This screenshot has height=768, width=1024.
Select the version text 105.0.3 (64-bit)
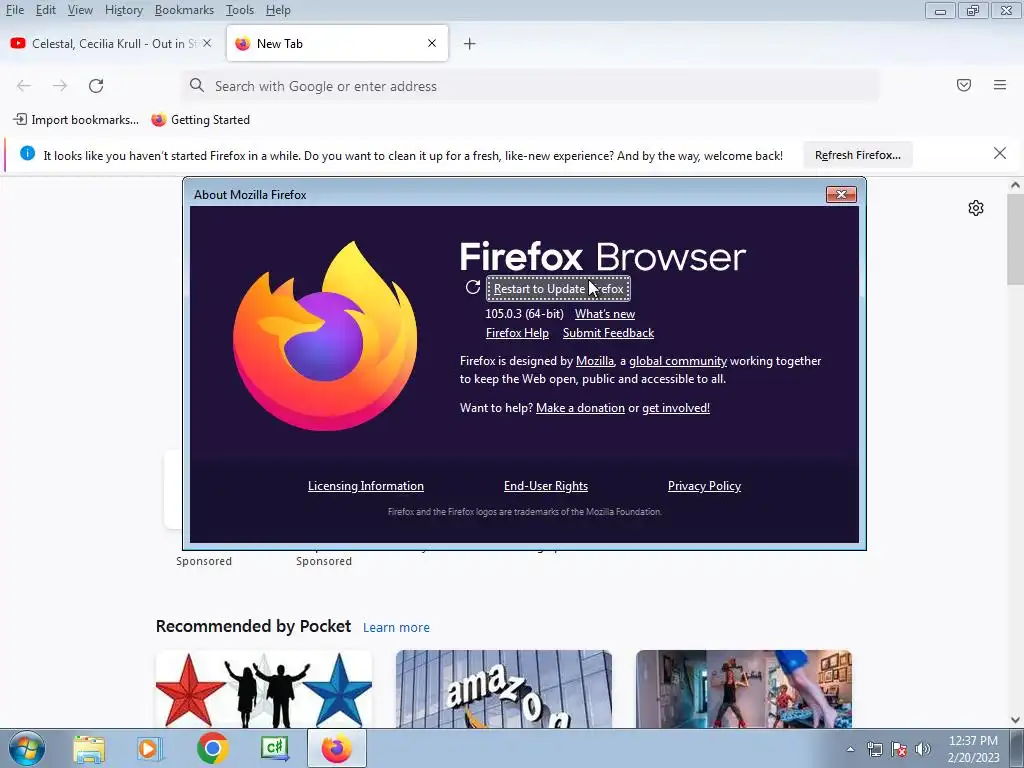(x=524, y=314)
